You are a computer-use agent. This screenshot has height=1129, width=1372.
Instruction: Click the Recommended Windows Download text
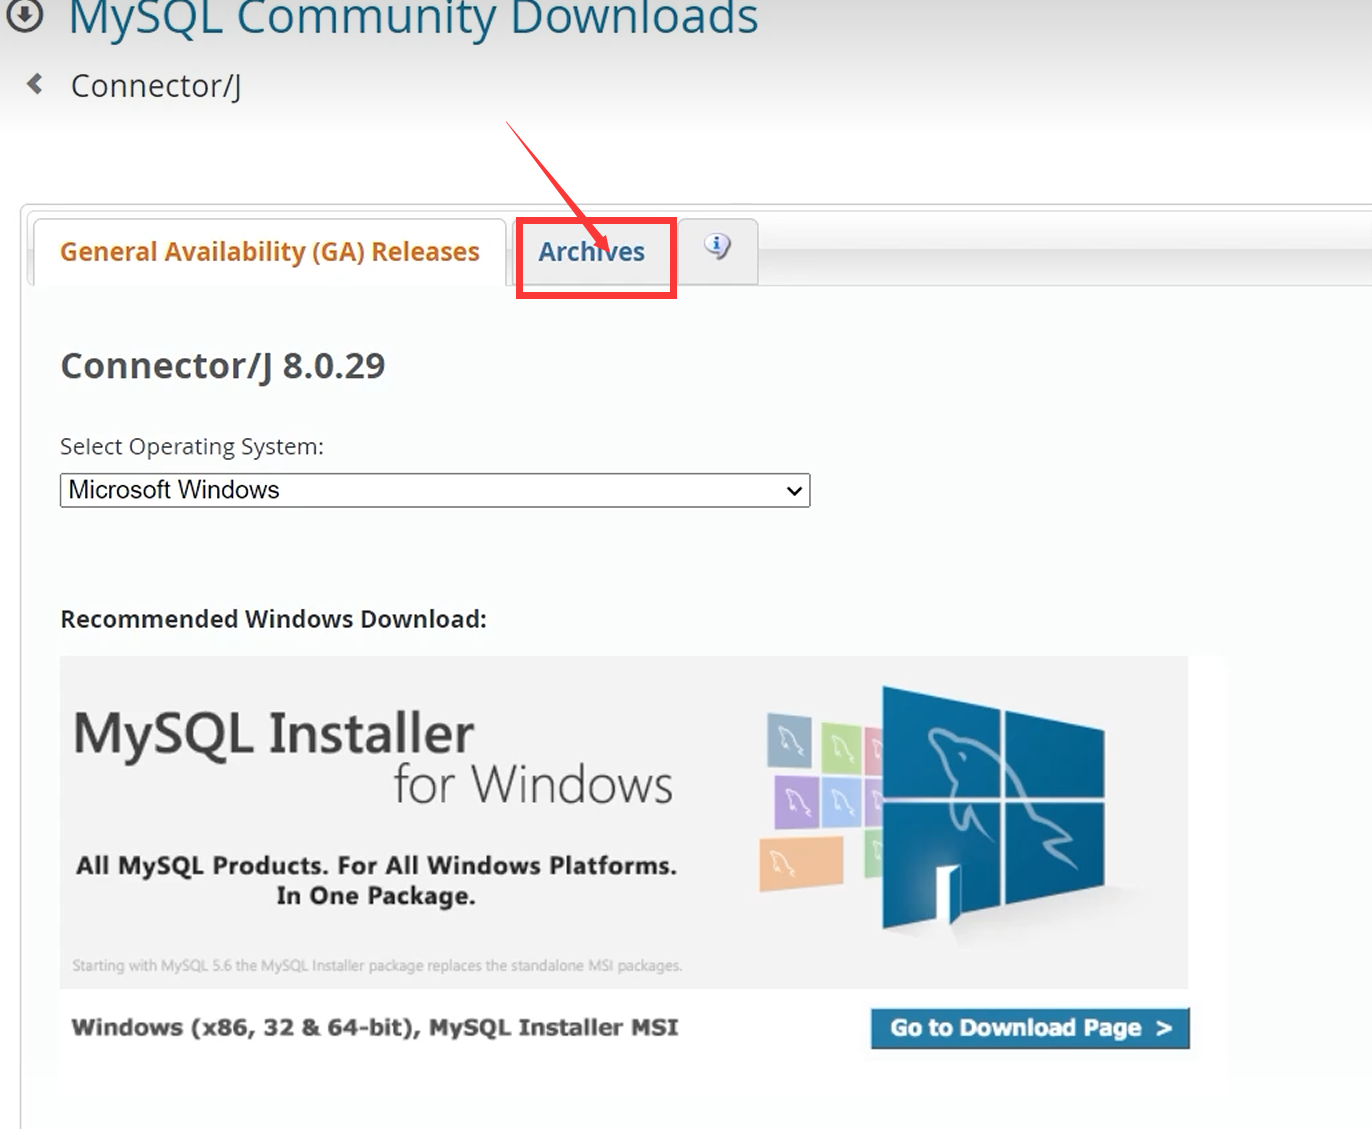274,620
